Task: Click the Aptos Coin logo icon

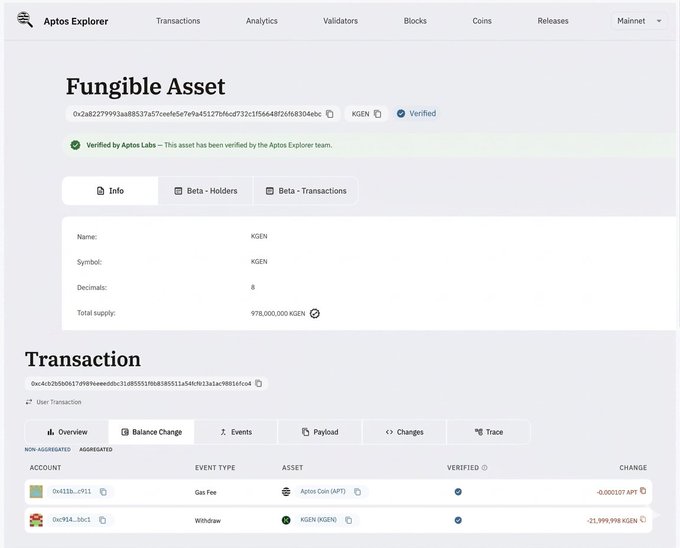Action: pyautogui.click(x=286, y=492)
